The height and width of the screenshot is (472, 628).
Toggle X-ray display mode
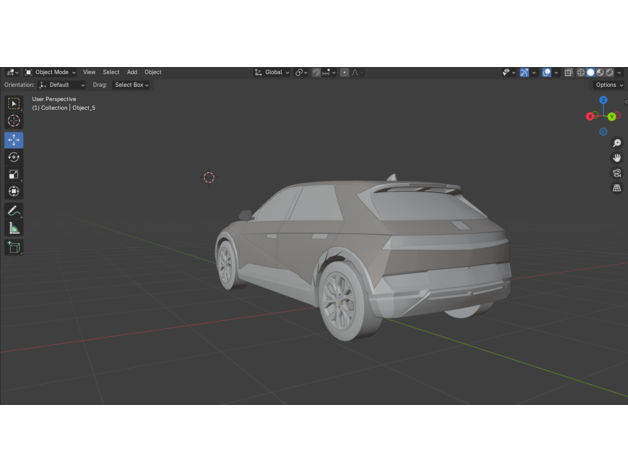click(568, 72)
